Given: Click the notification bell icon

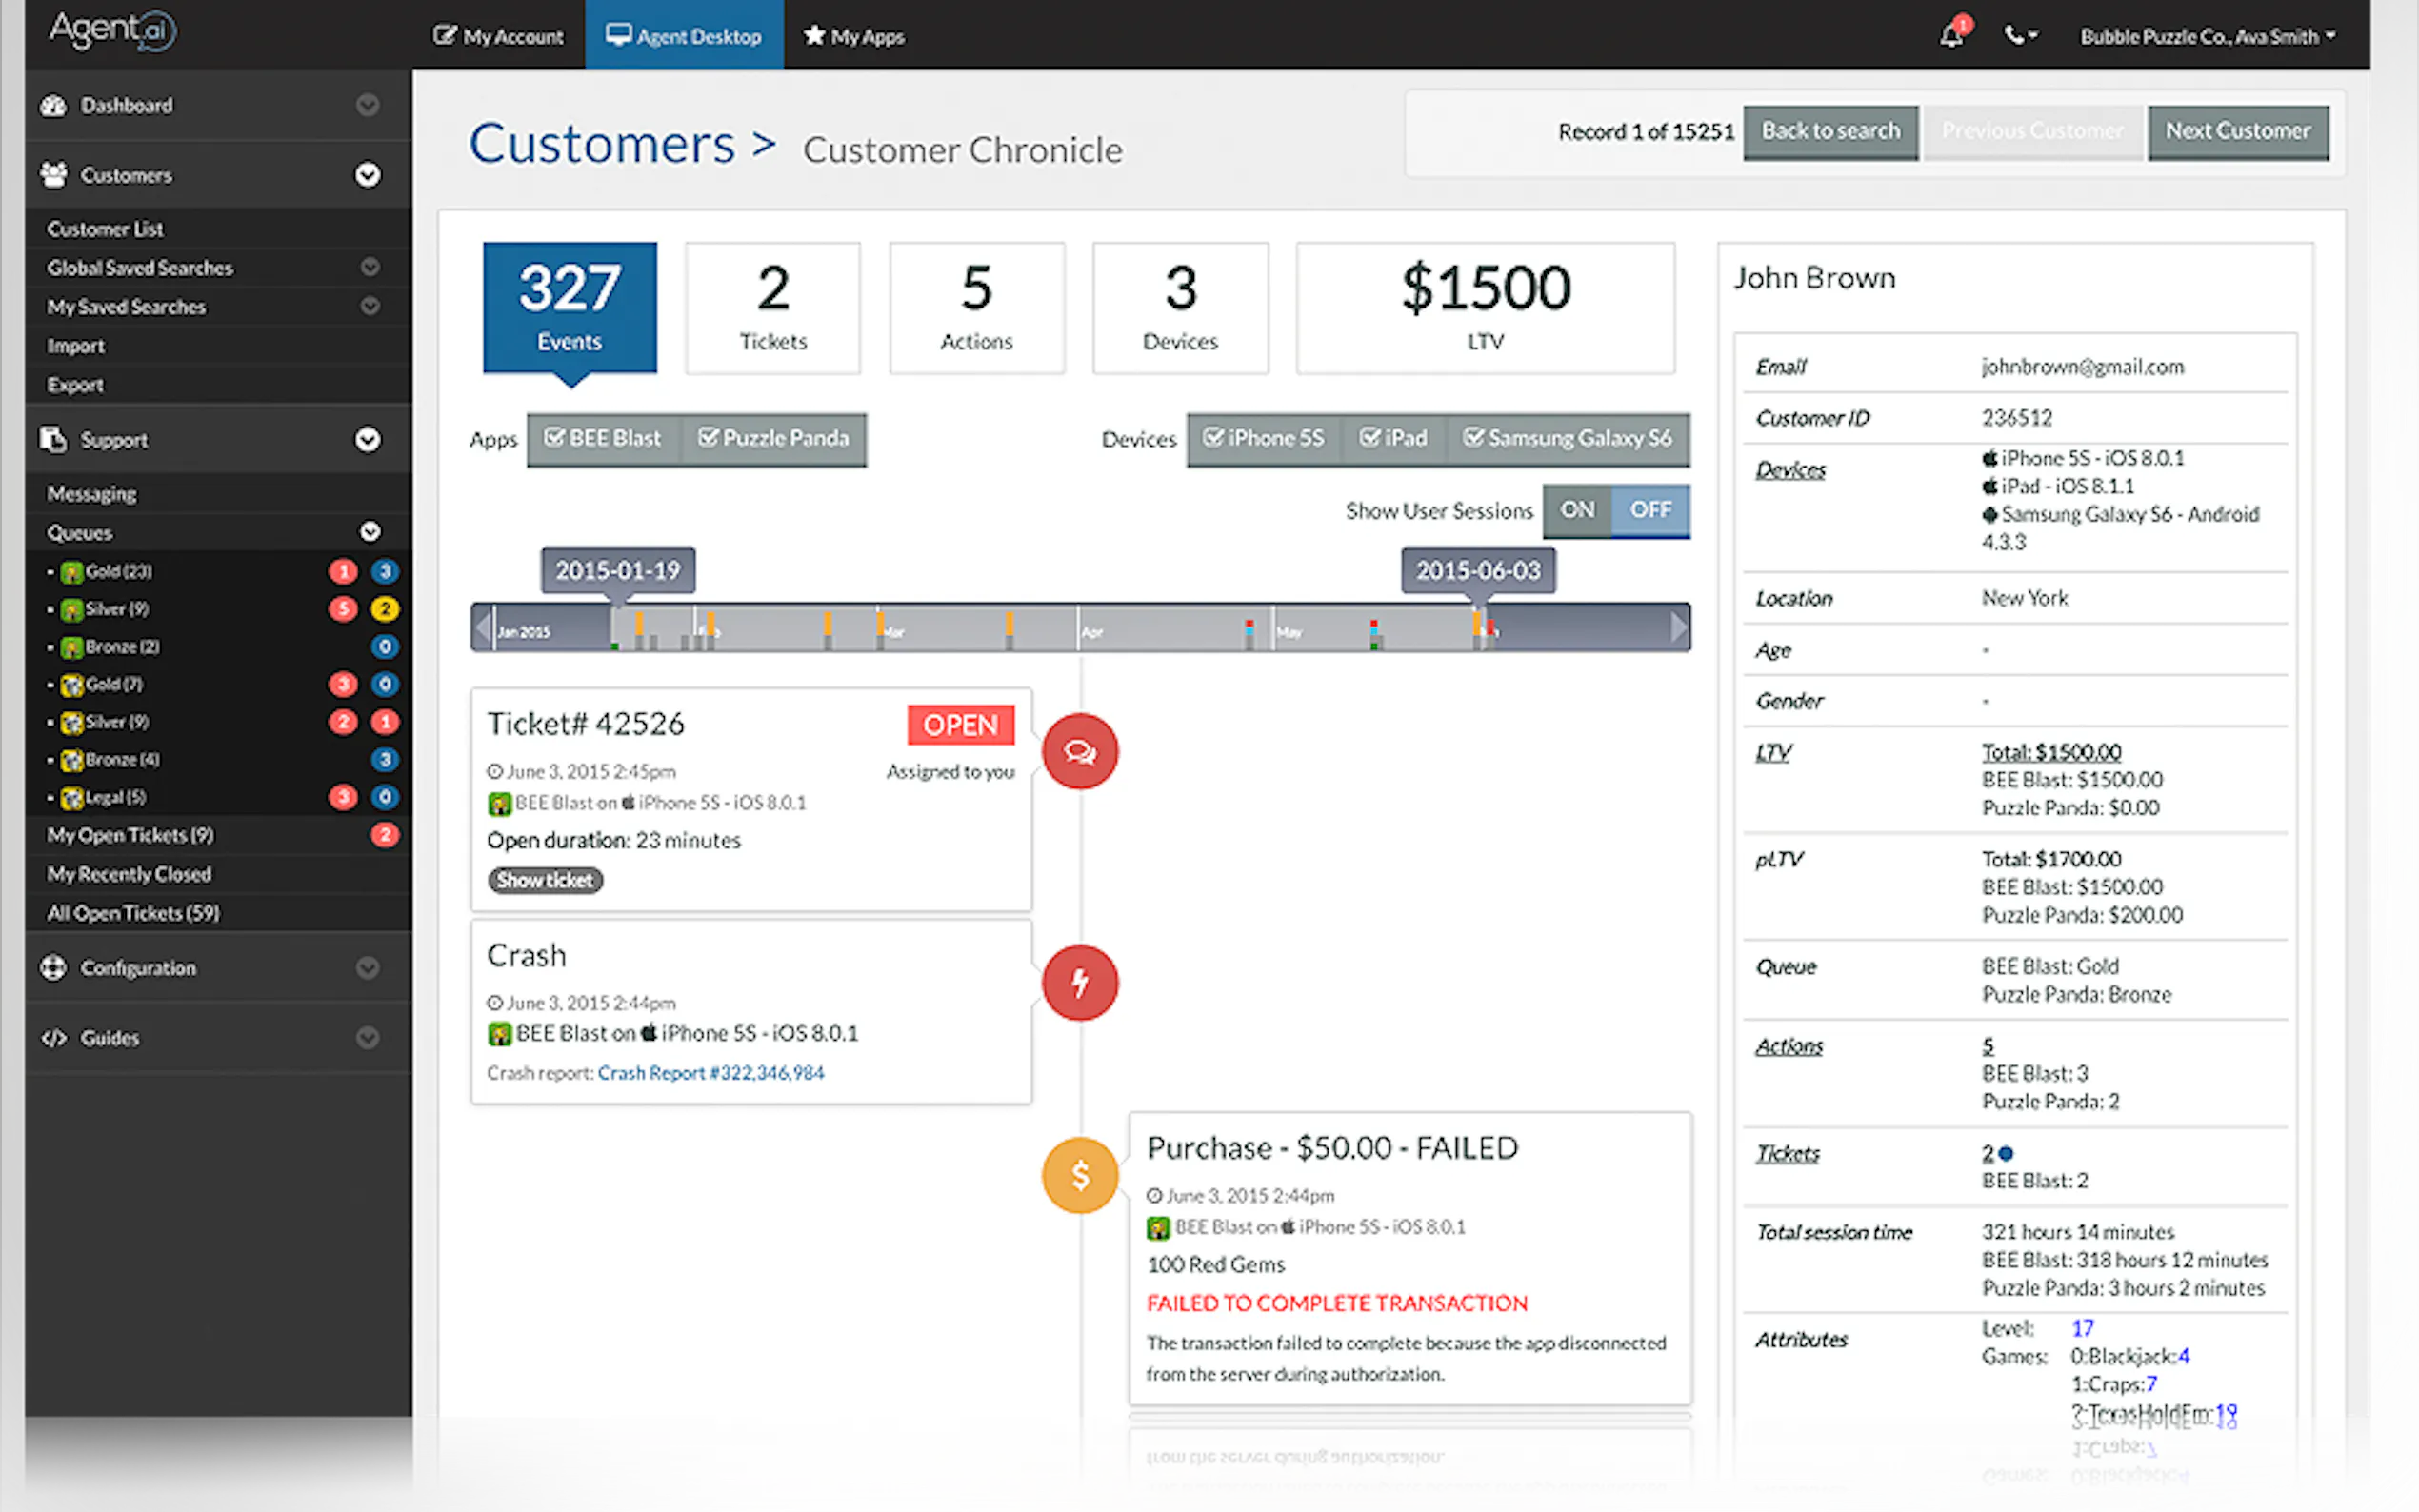Looking at the screenshot, I should coord(1951,36).
